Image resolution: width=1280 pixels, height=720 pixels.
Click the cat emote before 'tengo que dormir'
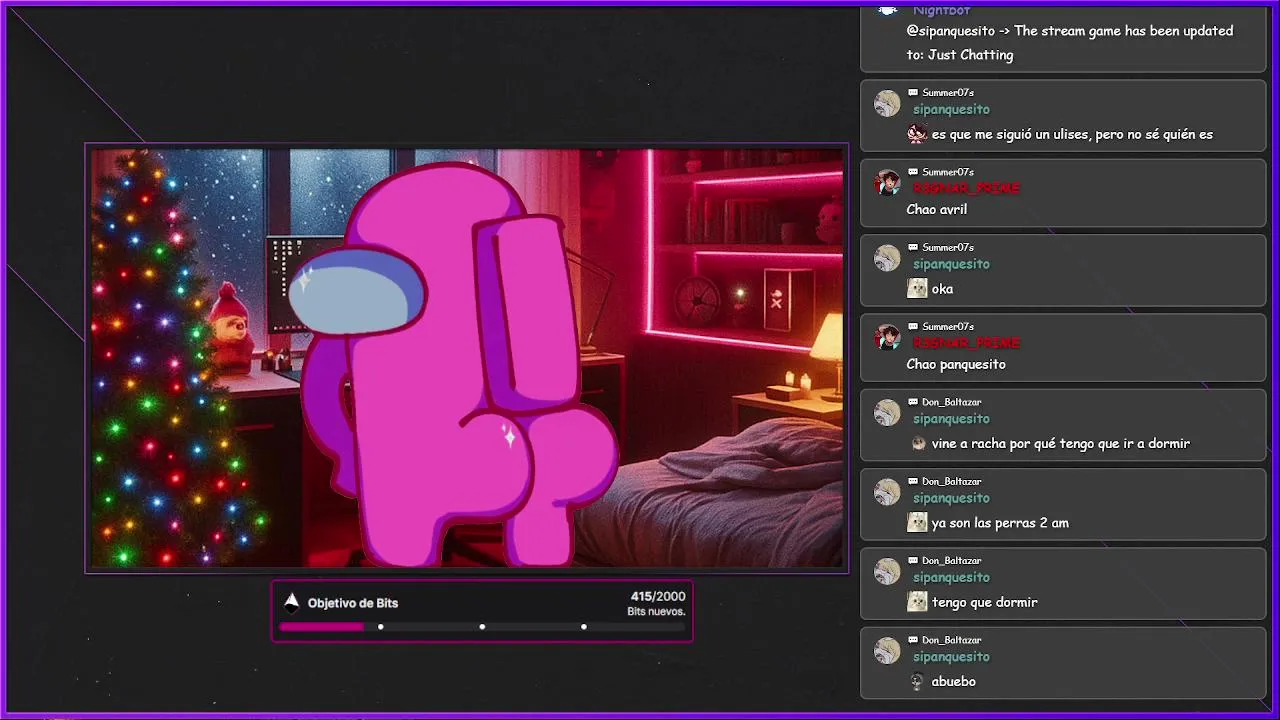(x=917, y=601)
